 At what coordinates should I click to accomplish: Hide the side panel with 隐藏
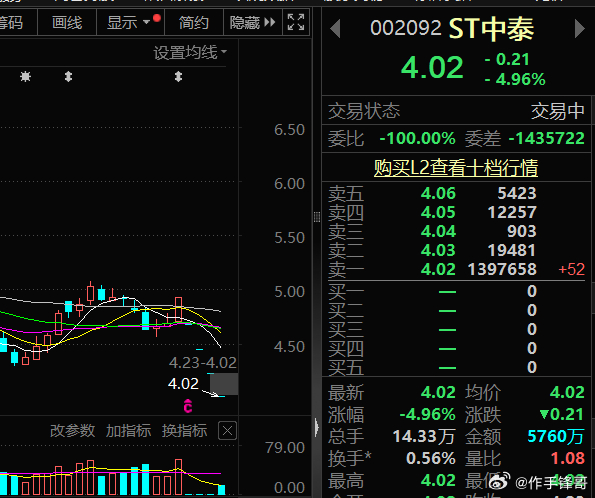coord(252,23)
